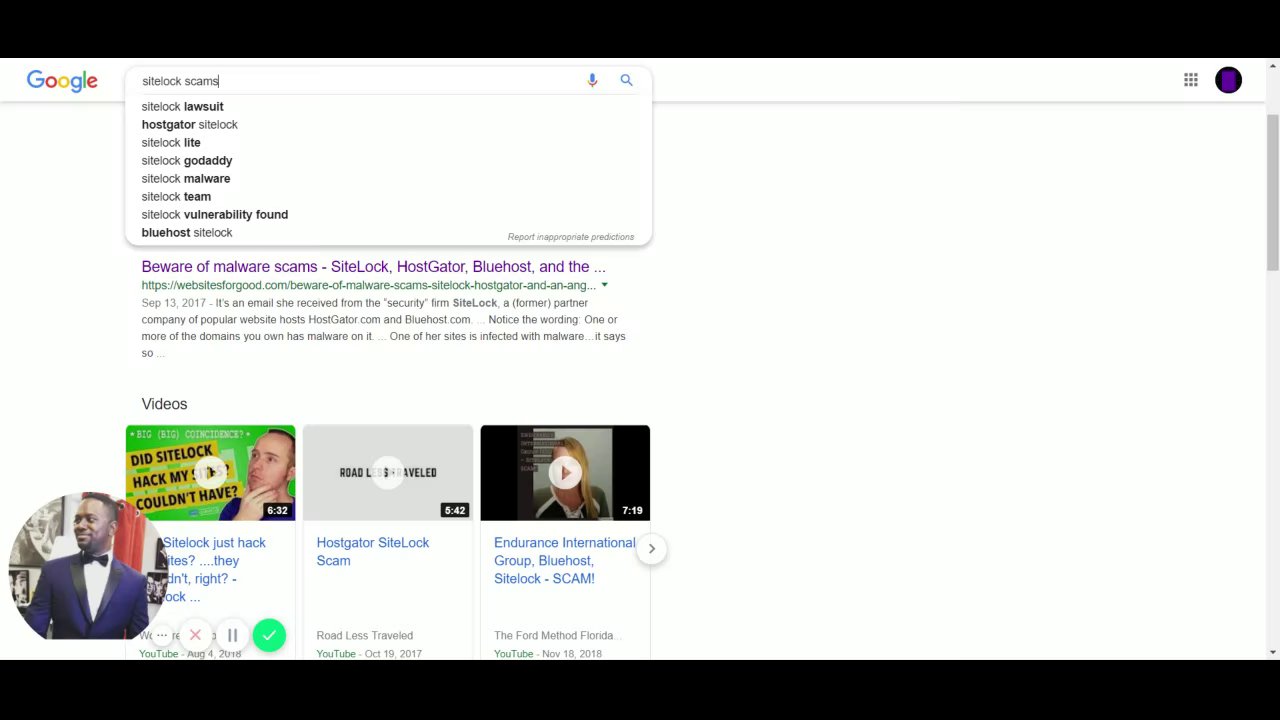Play the Endurance International Group video thumbnail
This screenshot has height=720, width=1280.
pyautogui.click(x=565, y=473)
